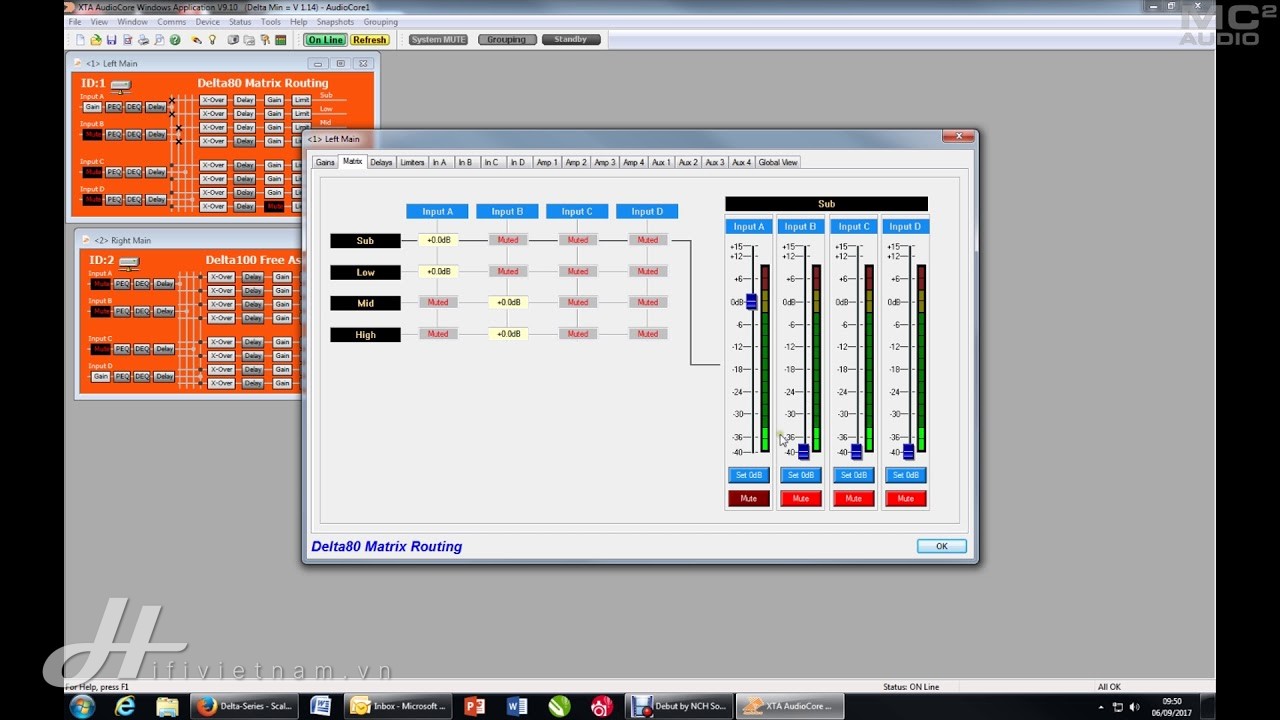Click the Input B fader handle at -40
1280x720 pixels.
tap(803, 452)
